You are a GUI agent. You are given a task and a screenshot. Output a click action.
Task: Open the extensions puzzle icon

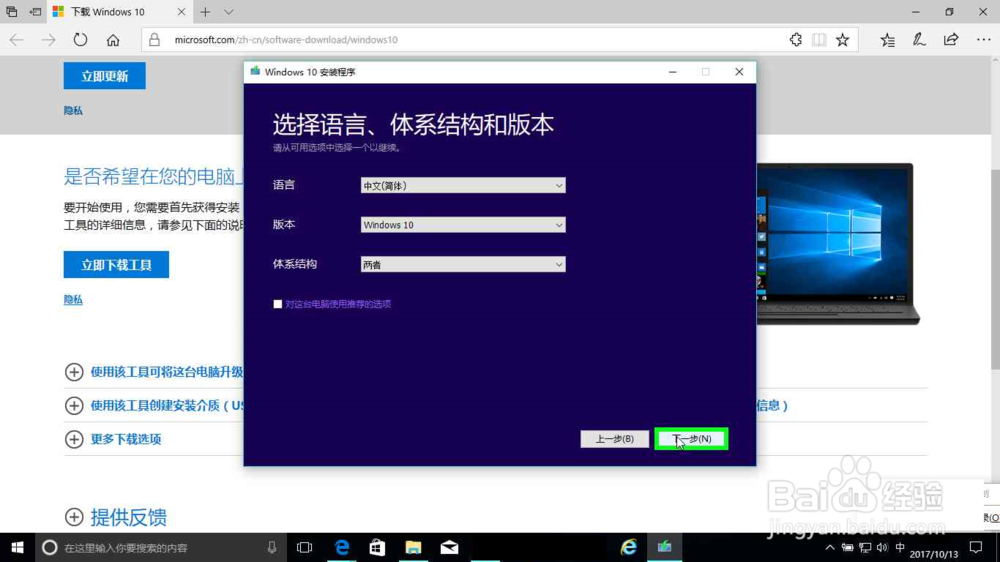(795, 40)
